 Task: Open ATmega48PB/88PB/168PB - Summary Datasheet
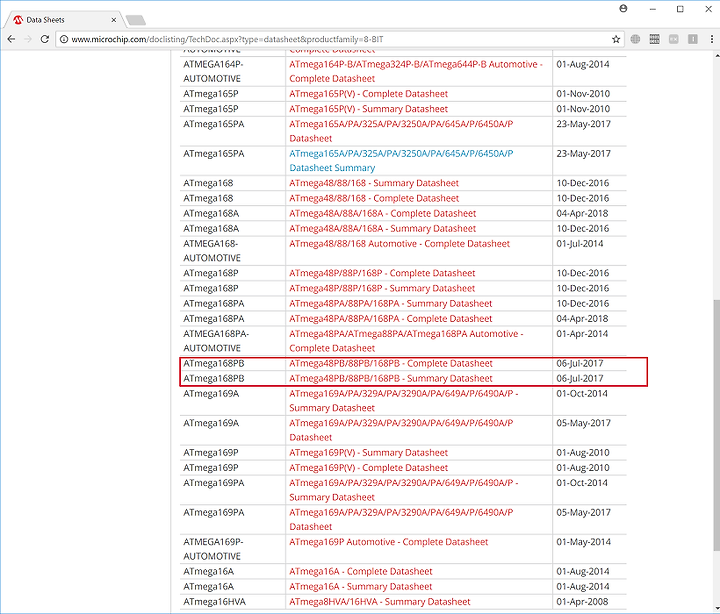391,378
